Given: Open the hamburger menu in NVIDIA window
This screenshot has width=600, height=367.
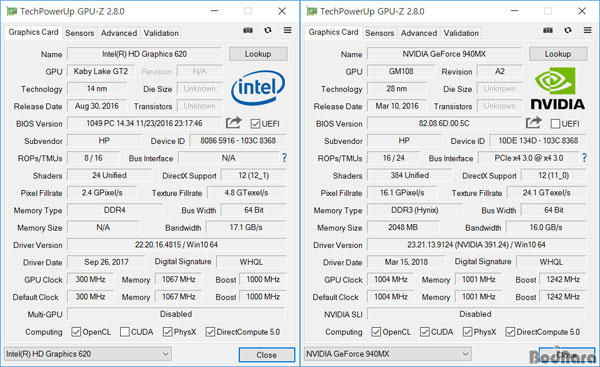Looking at the screenshot, I should (587, 30).
